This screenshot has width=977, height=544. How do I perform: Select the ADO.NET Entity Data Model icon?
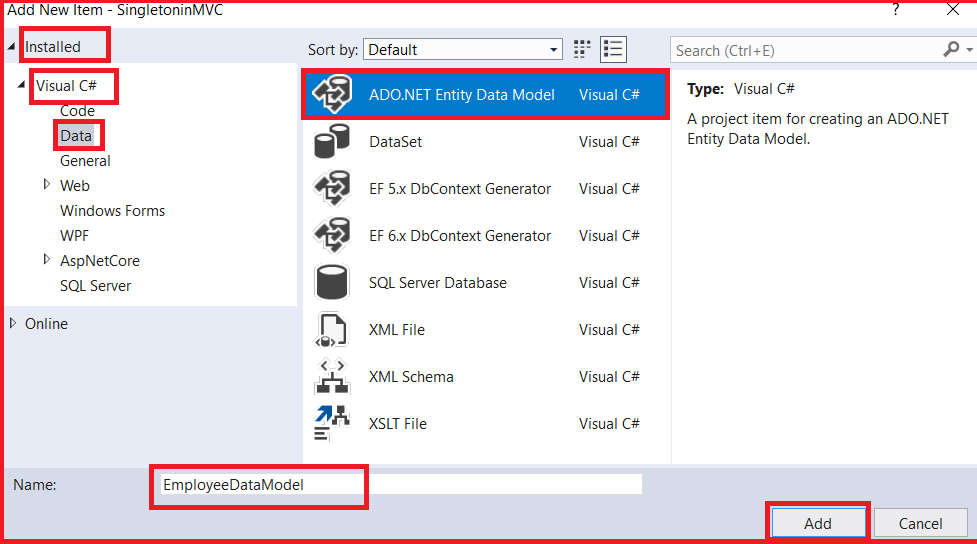332,94
